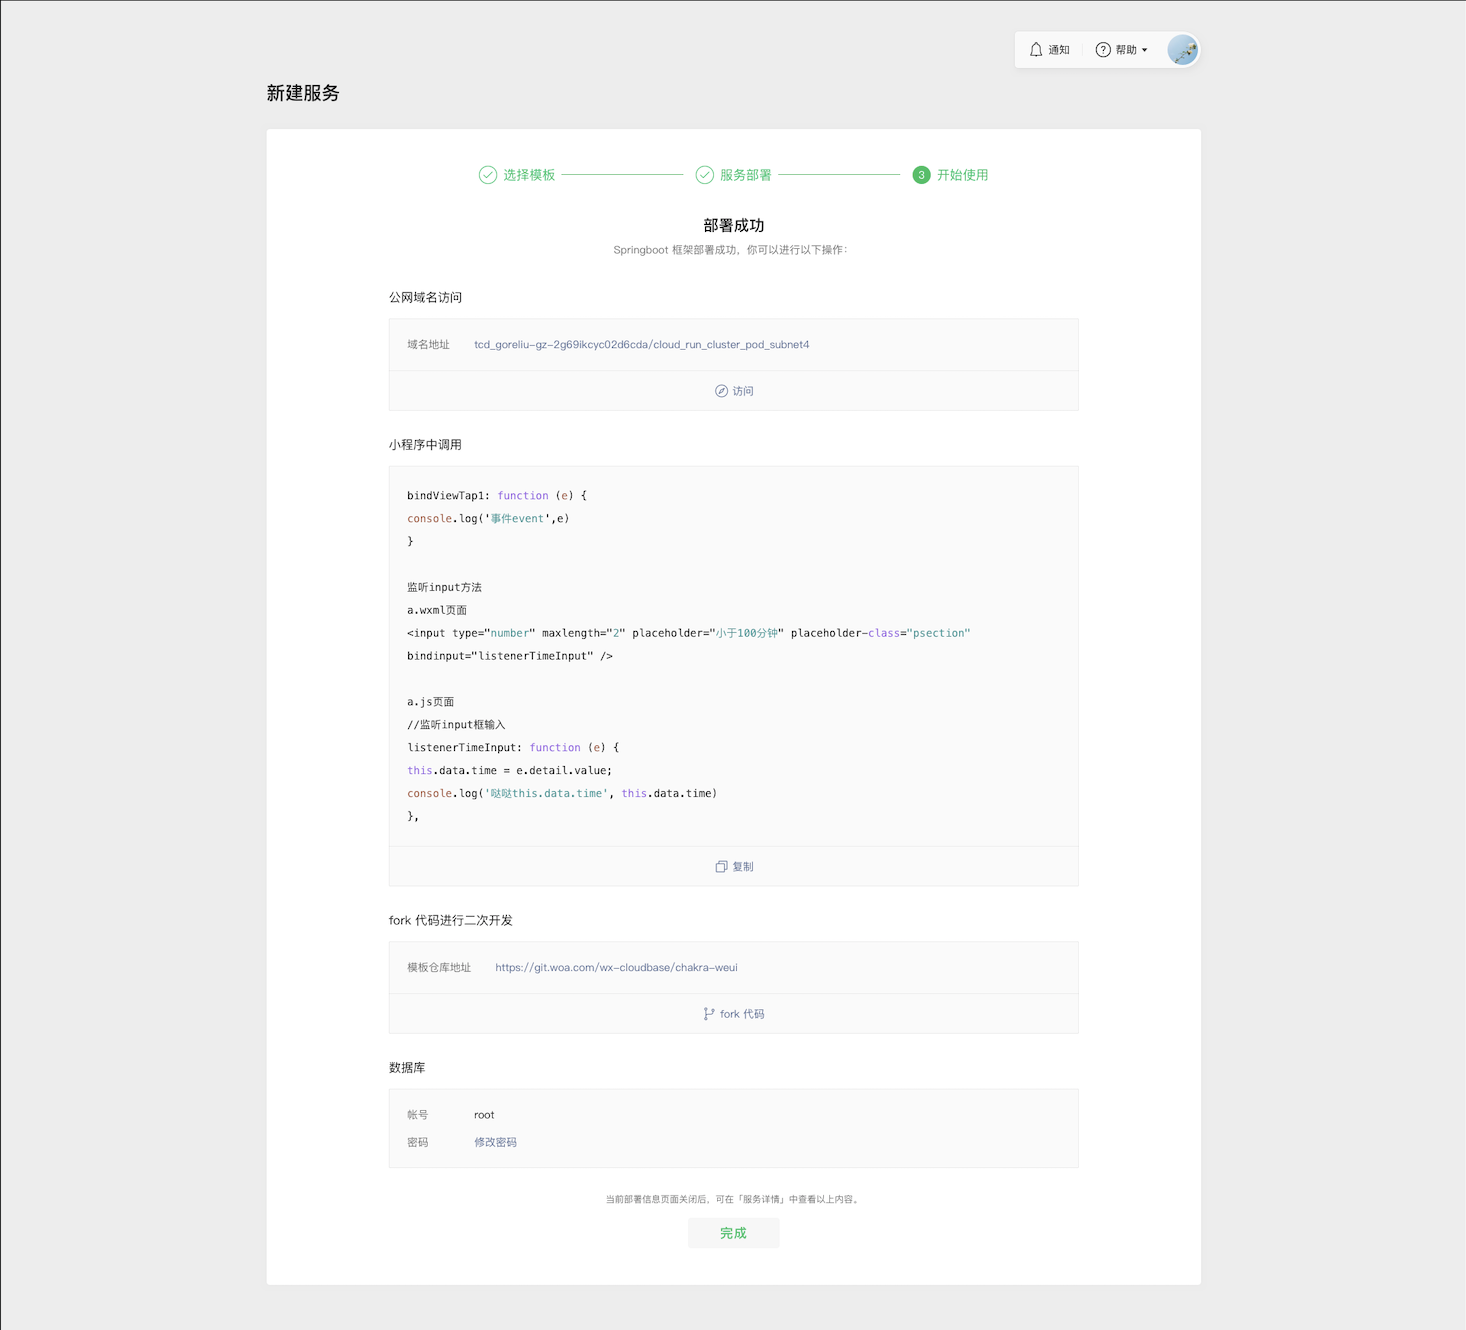This screenshot has height=1330, width=1466.
Task: Click the notification bell icon
Action: pos(1036,50)
